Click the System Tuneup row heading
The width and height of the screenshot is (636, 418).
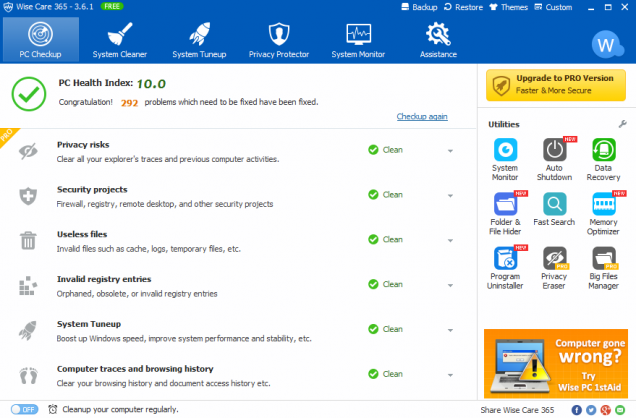(x=89, y=324)
